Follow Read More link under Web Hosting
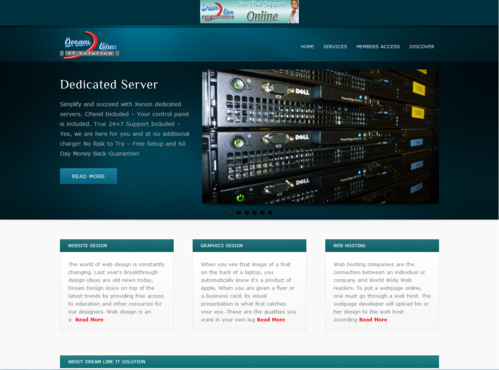Viewport: 499px width, 370px height. (373, 320)
